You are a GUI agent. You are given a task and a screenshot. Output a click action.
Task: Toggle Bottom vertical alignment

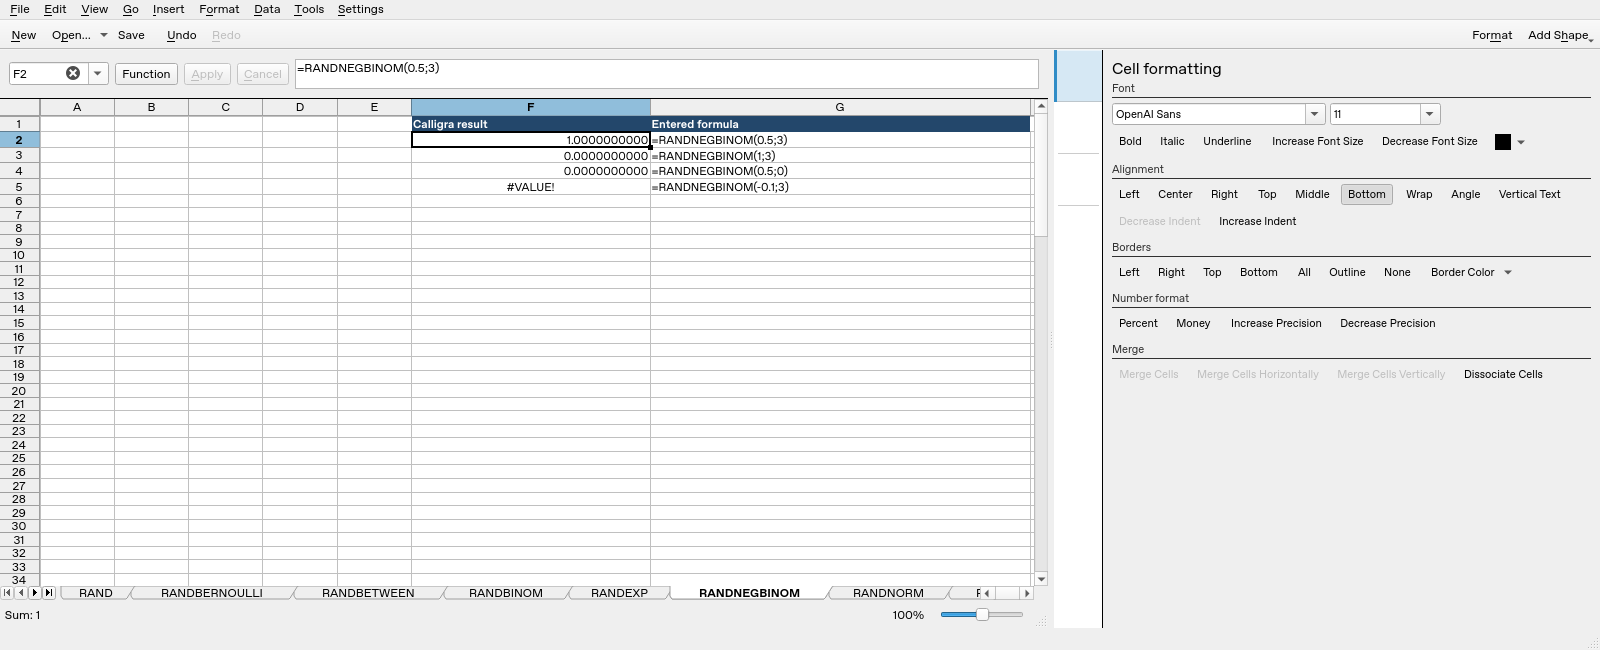1367,194
